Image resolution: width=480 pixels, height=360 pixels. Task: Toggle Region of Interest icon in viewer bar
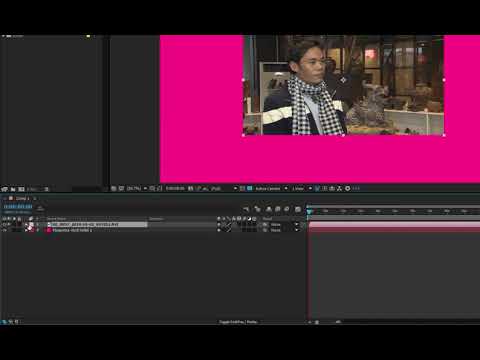[x=242, y=189]
